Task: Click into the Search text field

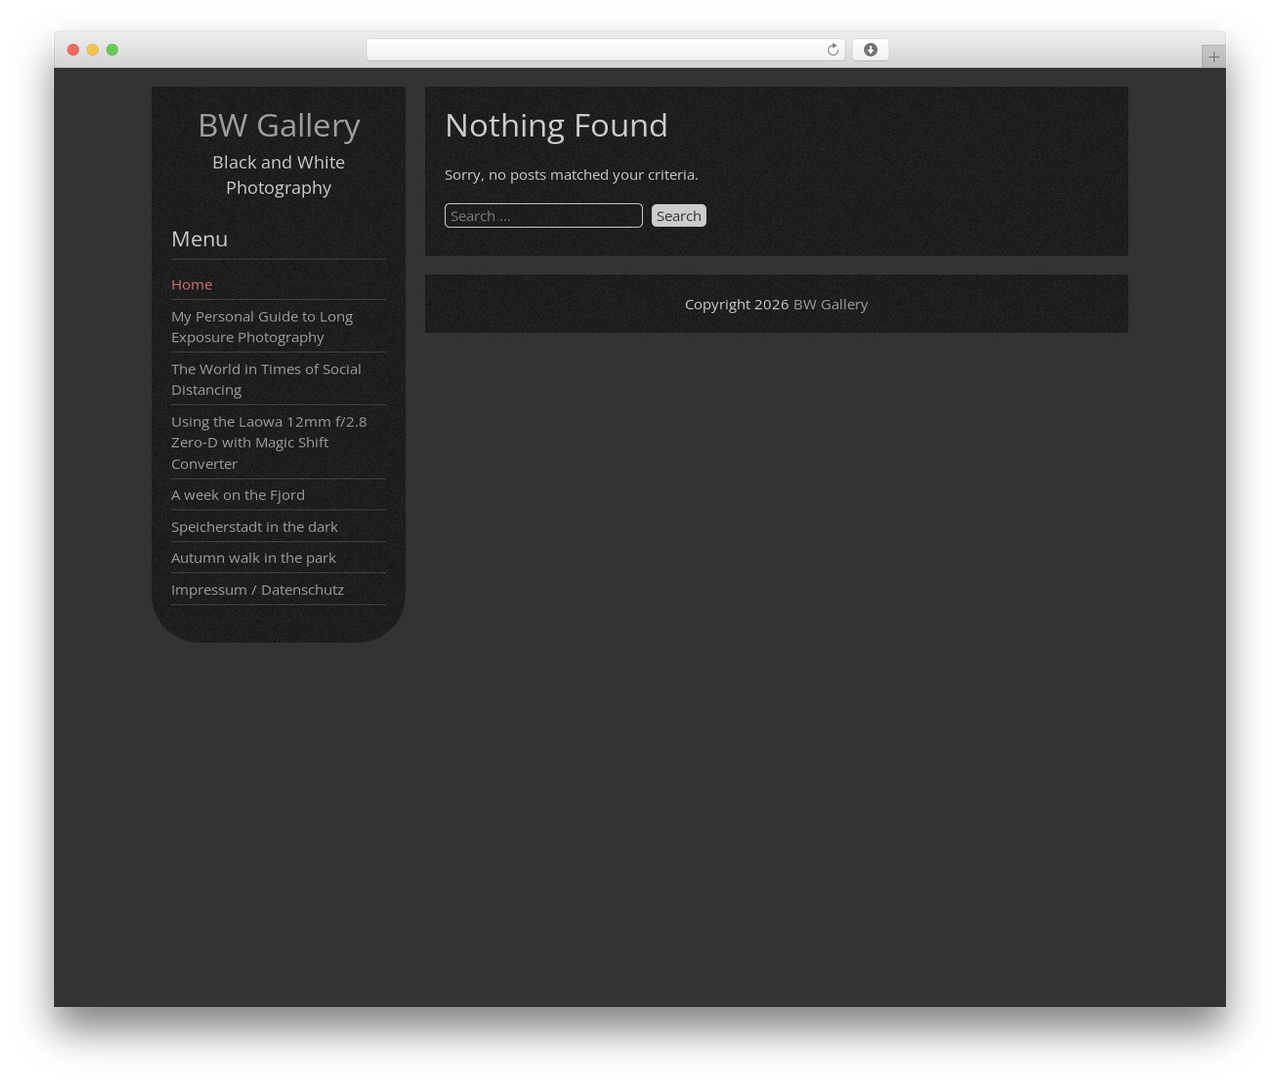Action: [x=543, y=215]
